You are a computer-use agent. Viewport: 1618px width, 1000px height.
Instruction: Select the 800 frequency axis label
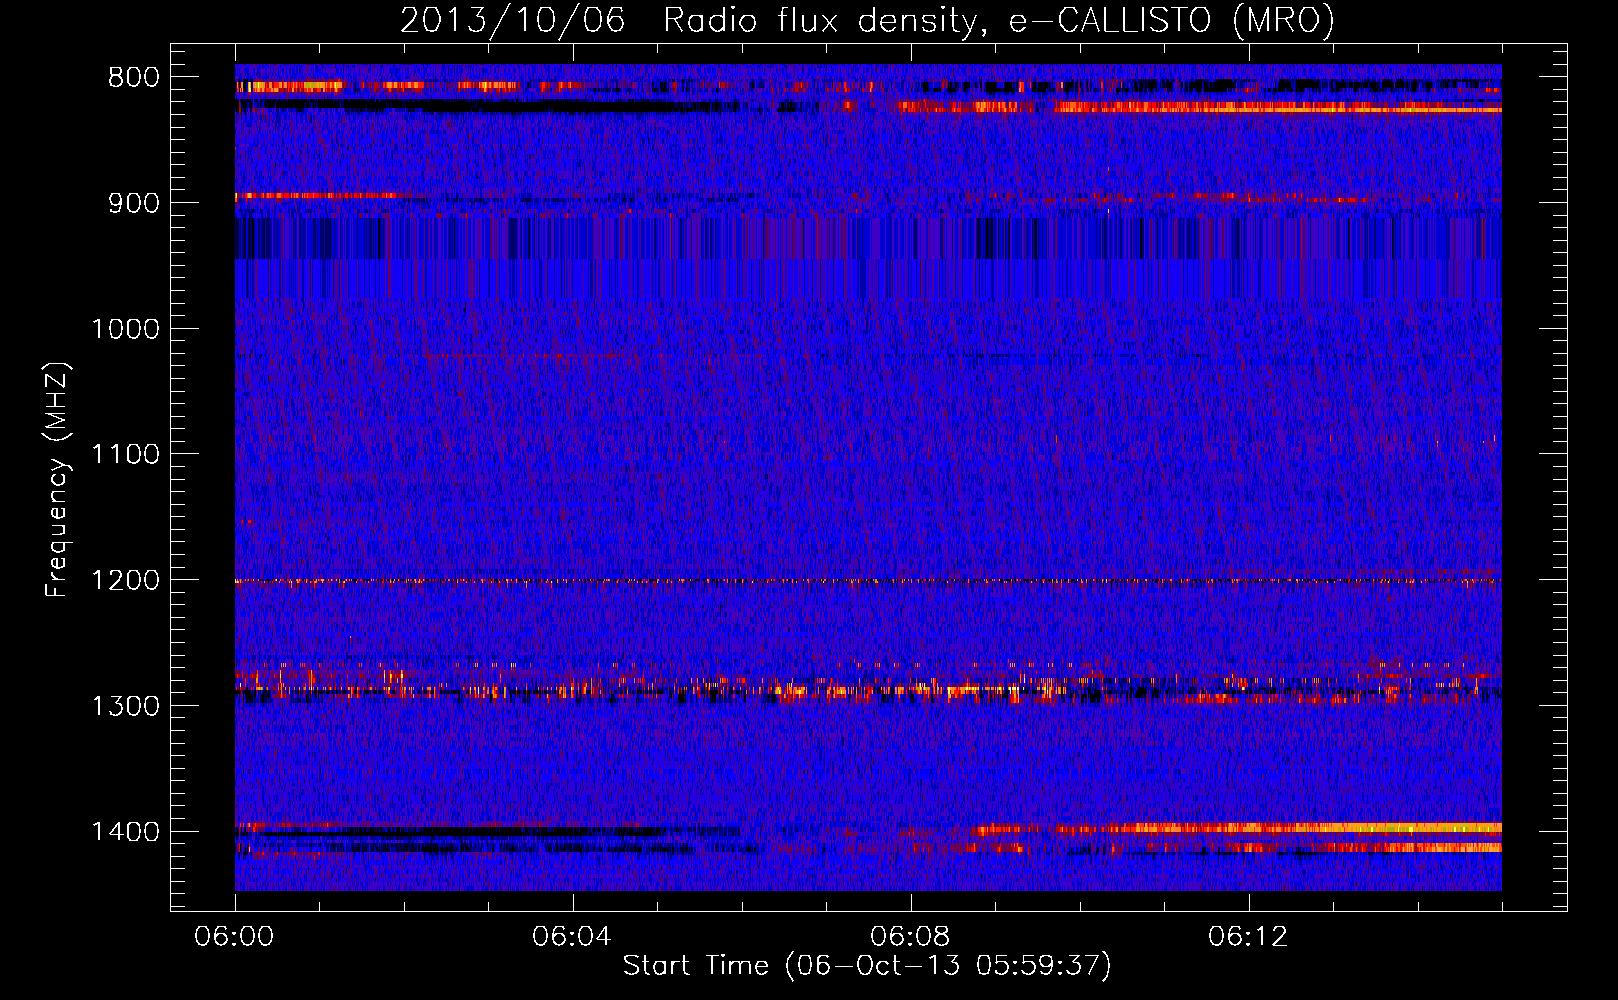coord(133,78)
